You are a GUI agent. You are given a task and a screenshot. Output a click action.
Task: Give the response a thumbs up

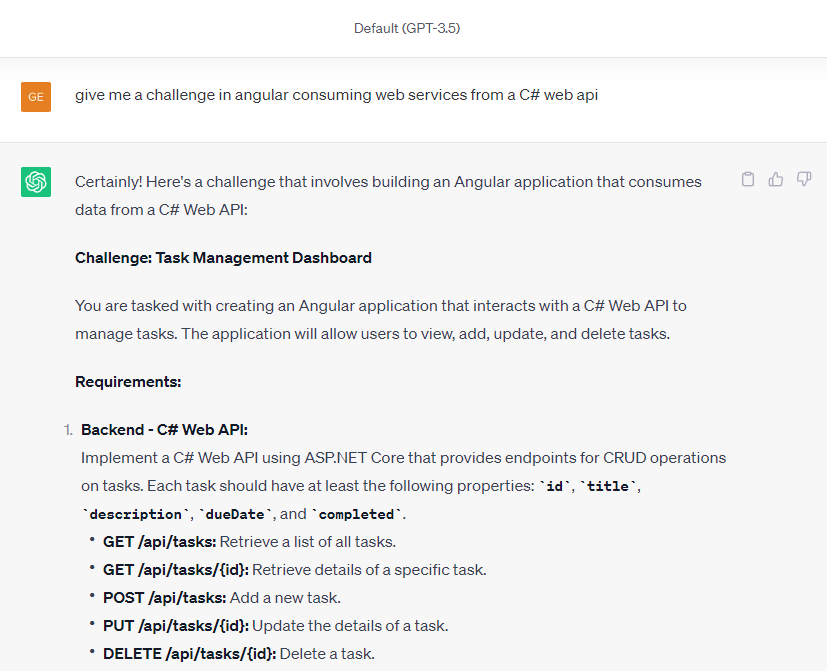[775, 180]
